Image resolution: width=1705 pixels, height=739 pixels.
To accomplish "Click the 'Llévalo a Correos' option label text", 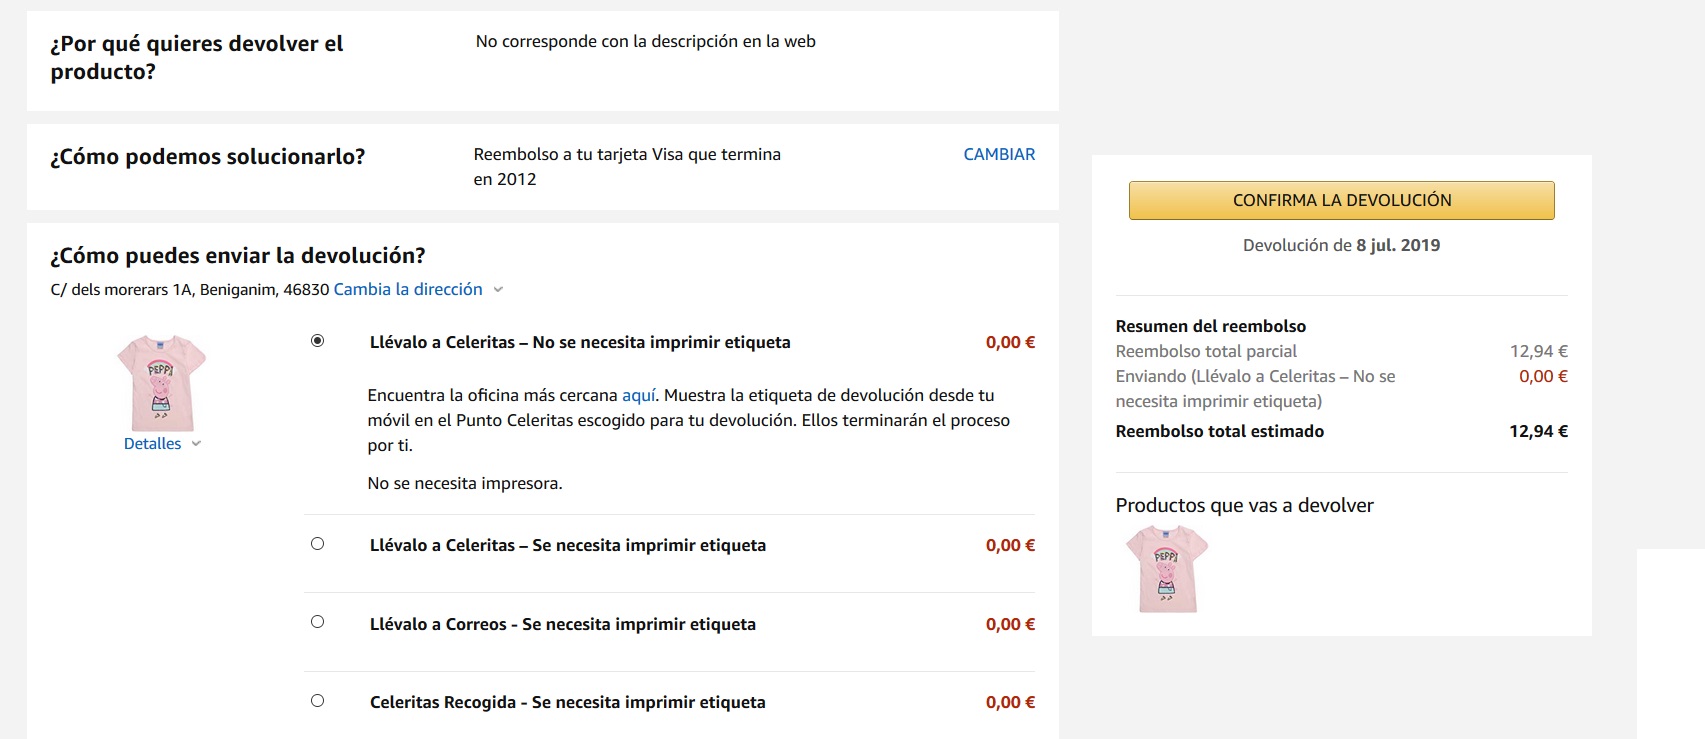I will click(563, 624).
